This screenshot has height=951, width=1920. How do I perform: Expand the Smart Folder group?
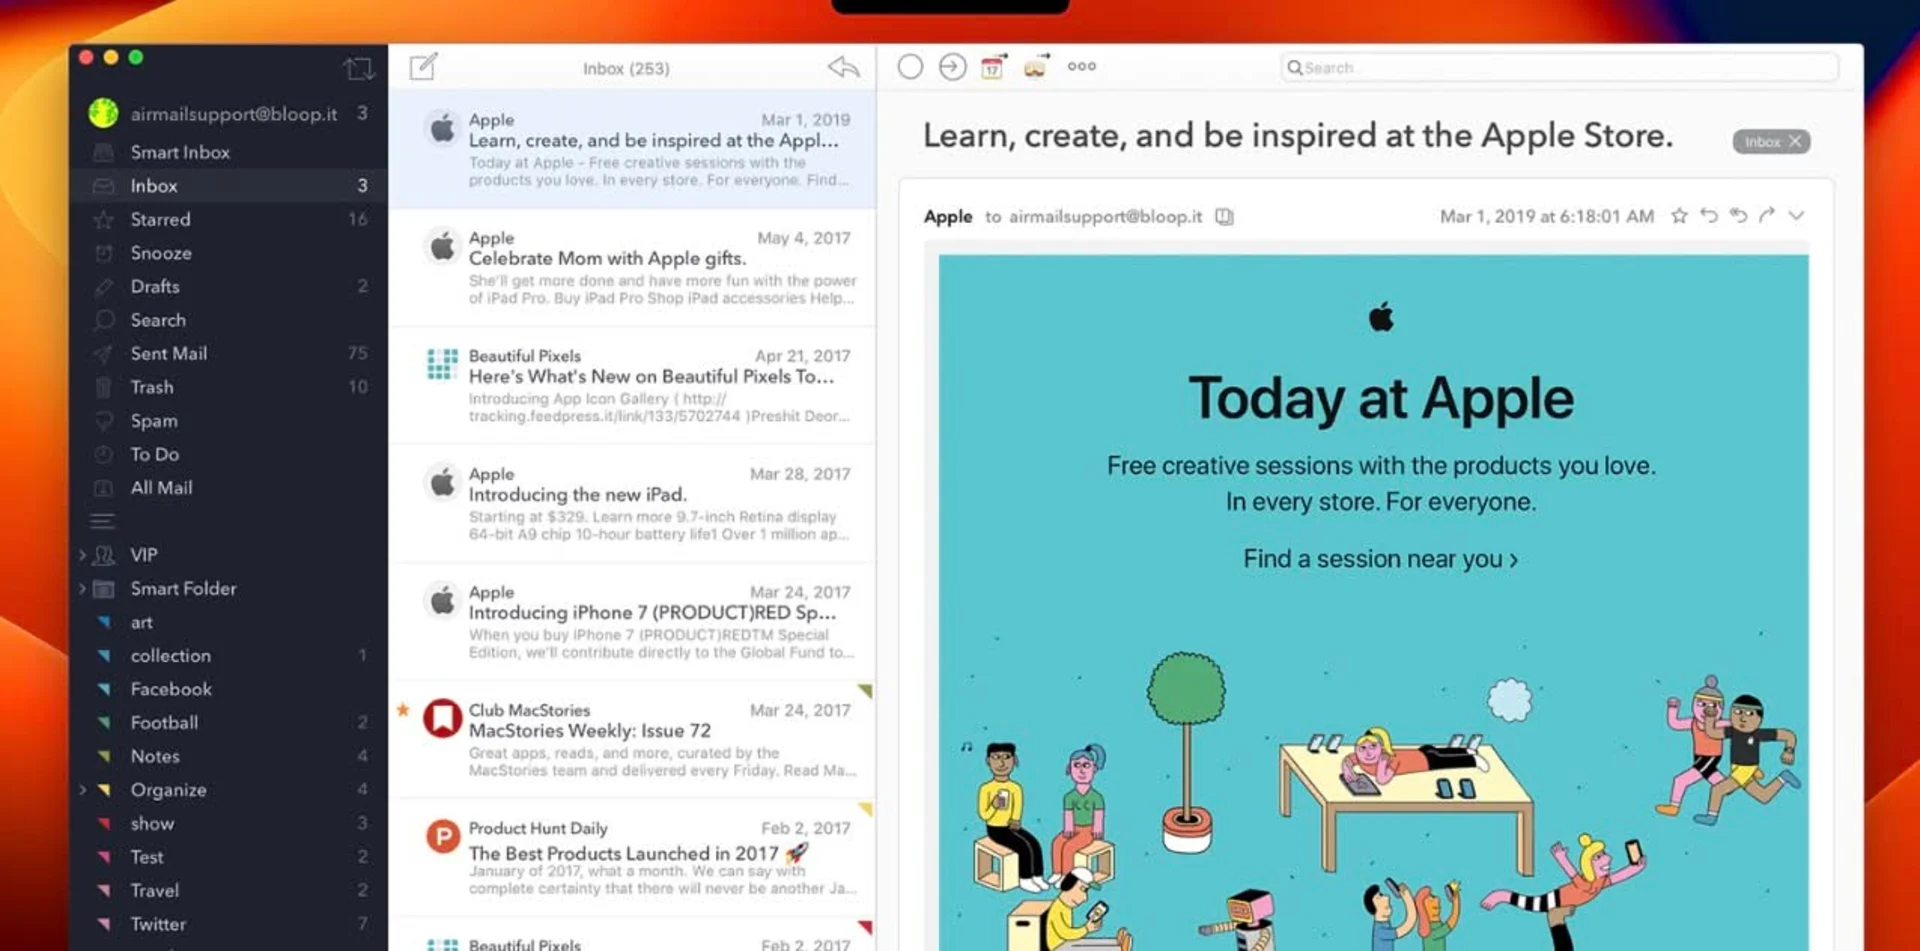click(82, 589)
